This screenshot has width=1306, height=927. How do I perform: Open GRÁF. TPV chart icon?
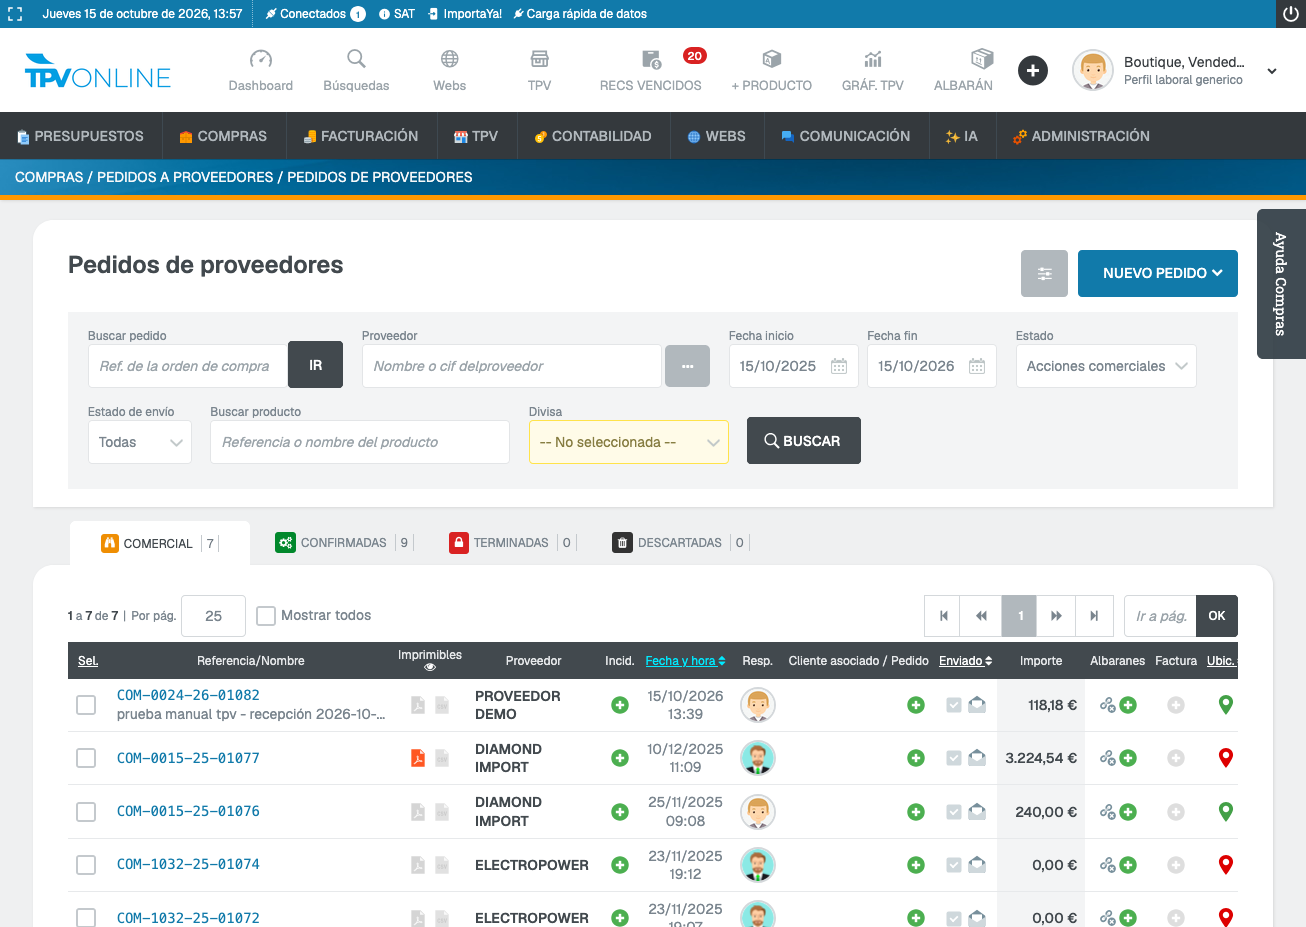[873, 59]
